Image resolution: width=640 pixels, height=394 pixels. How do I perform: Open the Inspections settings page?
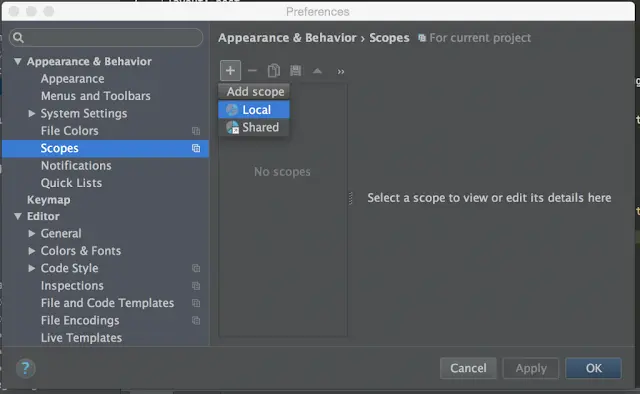click(x=72, y=286)
